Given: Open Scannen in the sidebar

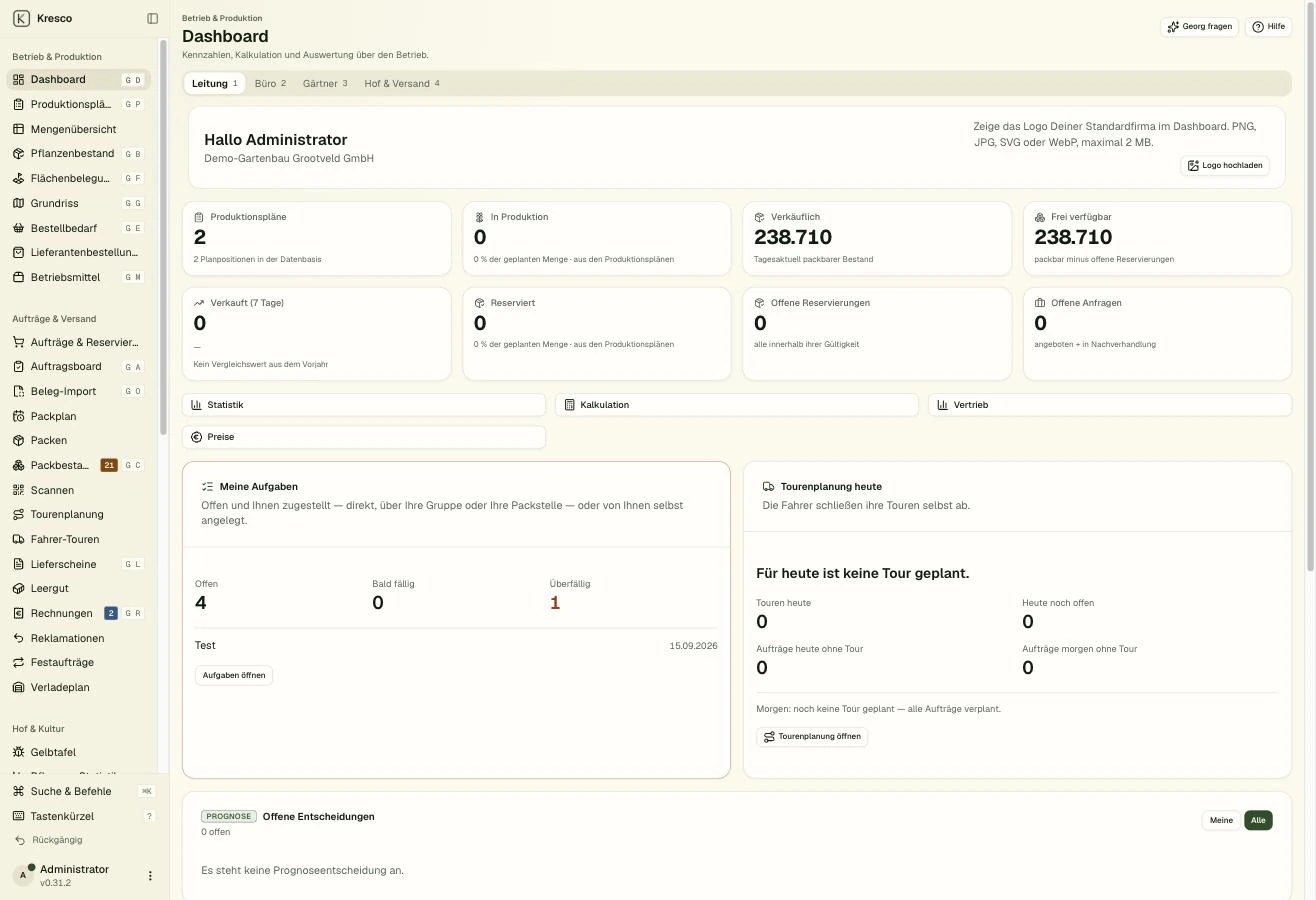Looking at the screenshot, I should (78, 490).
